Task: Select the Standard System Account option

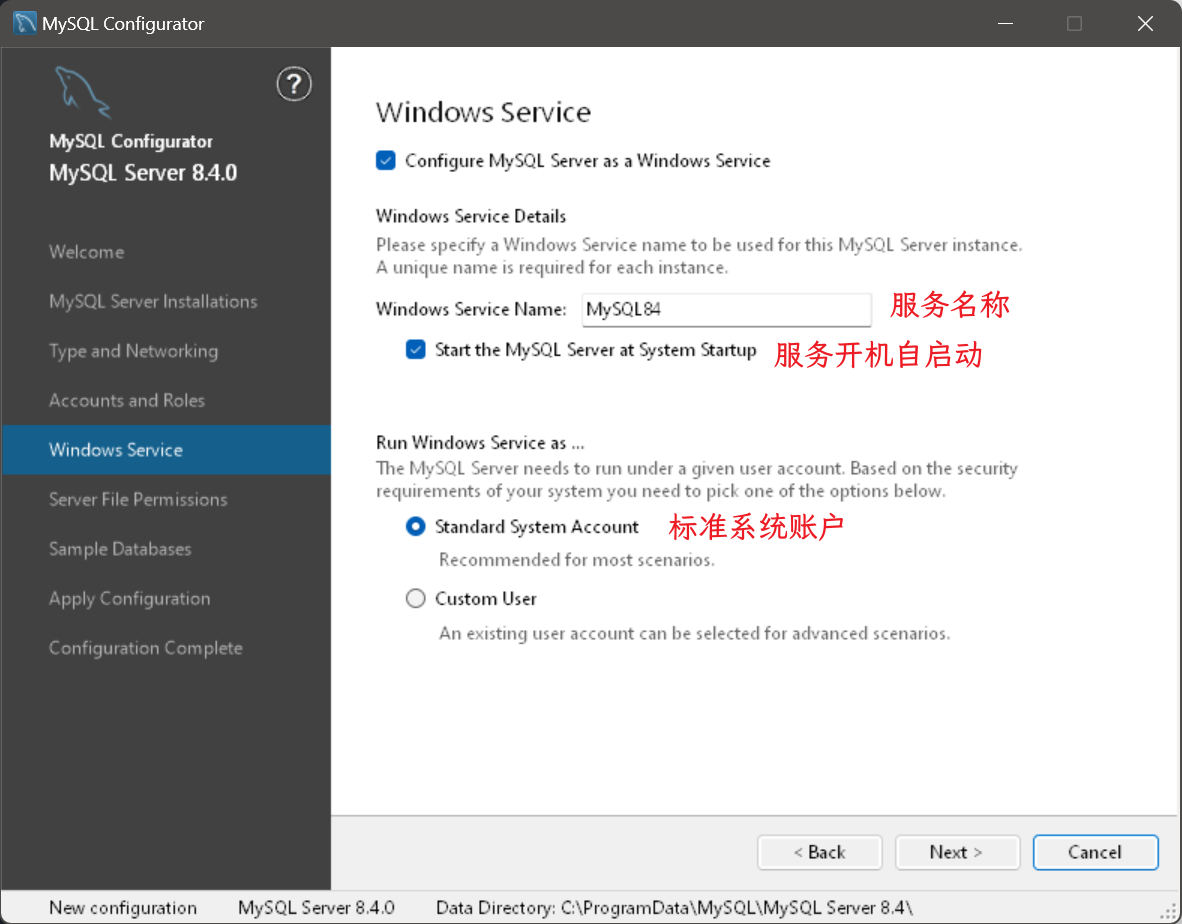Action: [415, 526]
